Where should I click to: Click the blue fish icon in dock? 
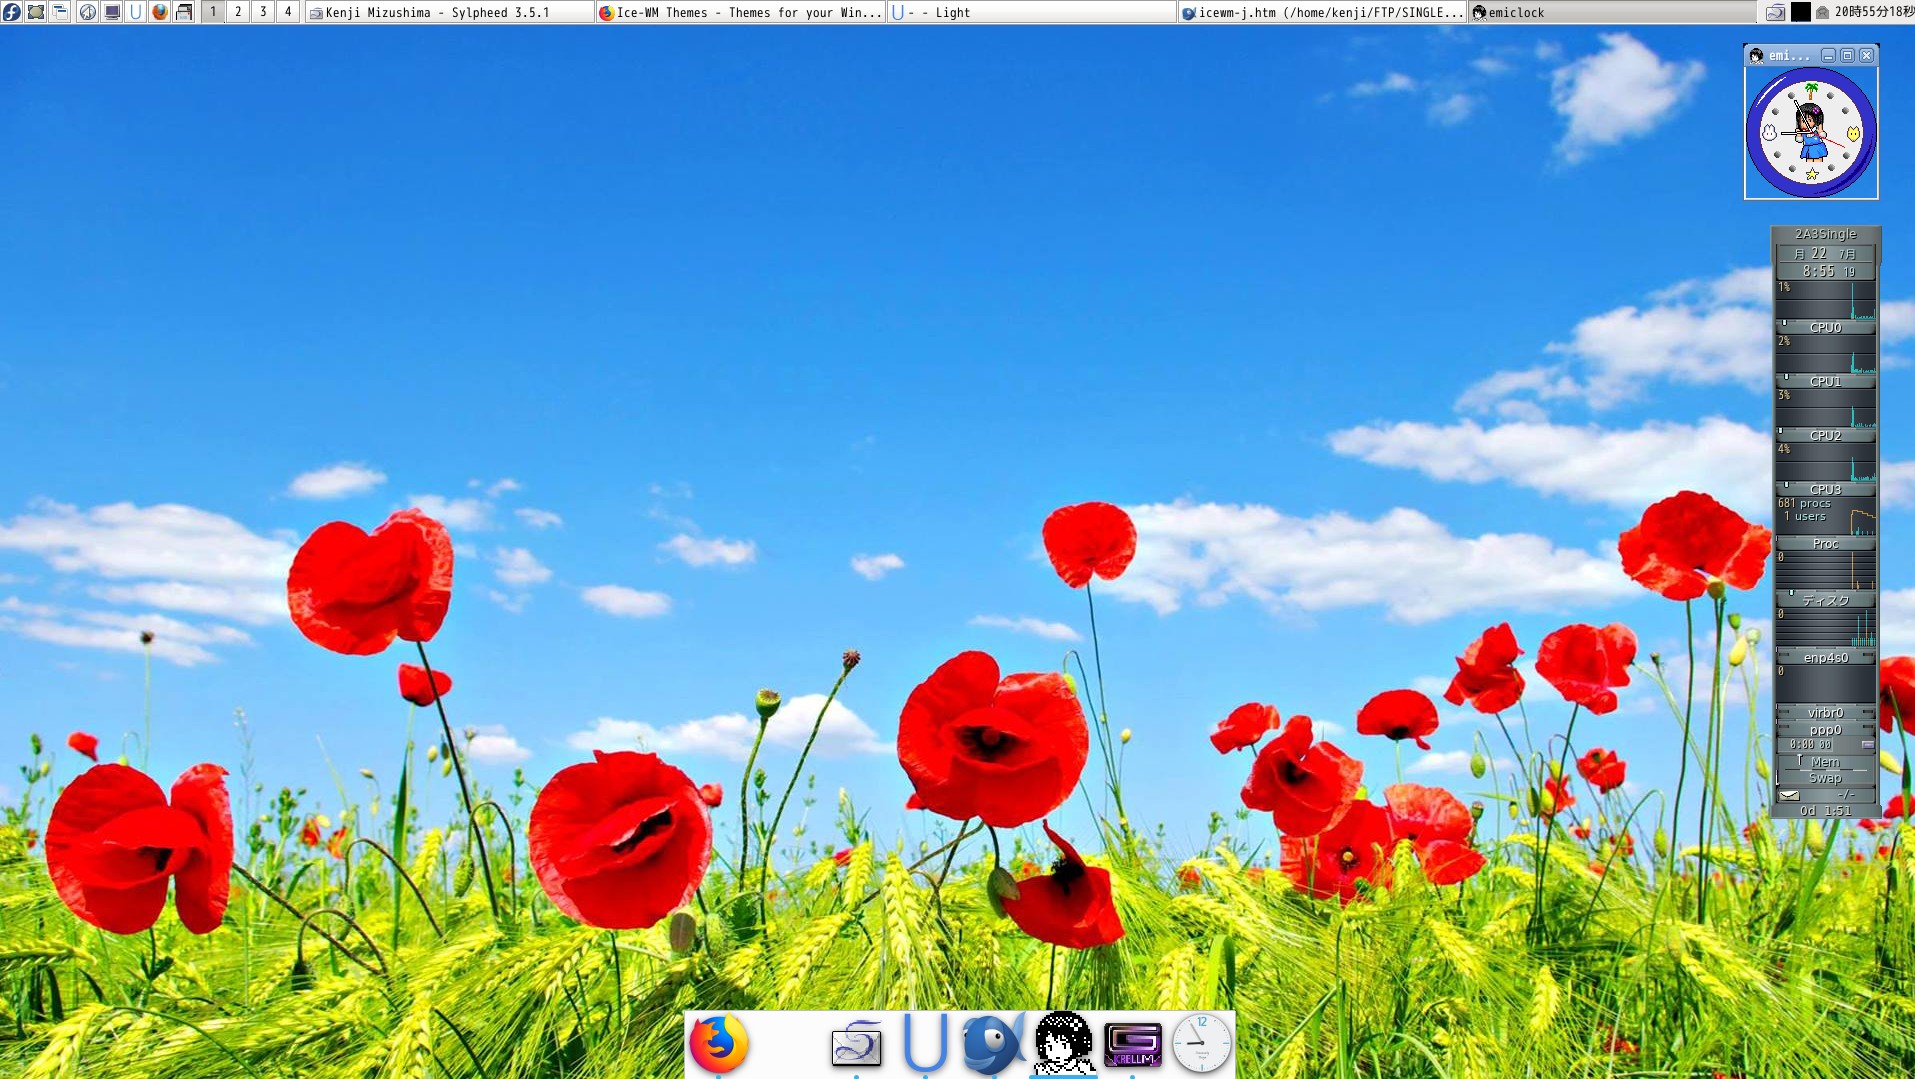point(992,1044)
